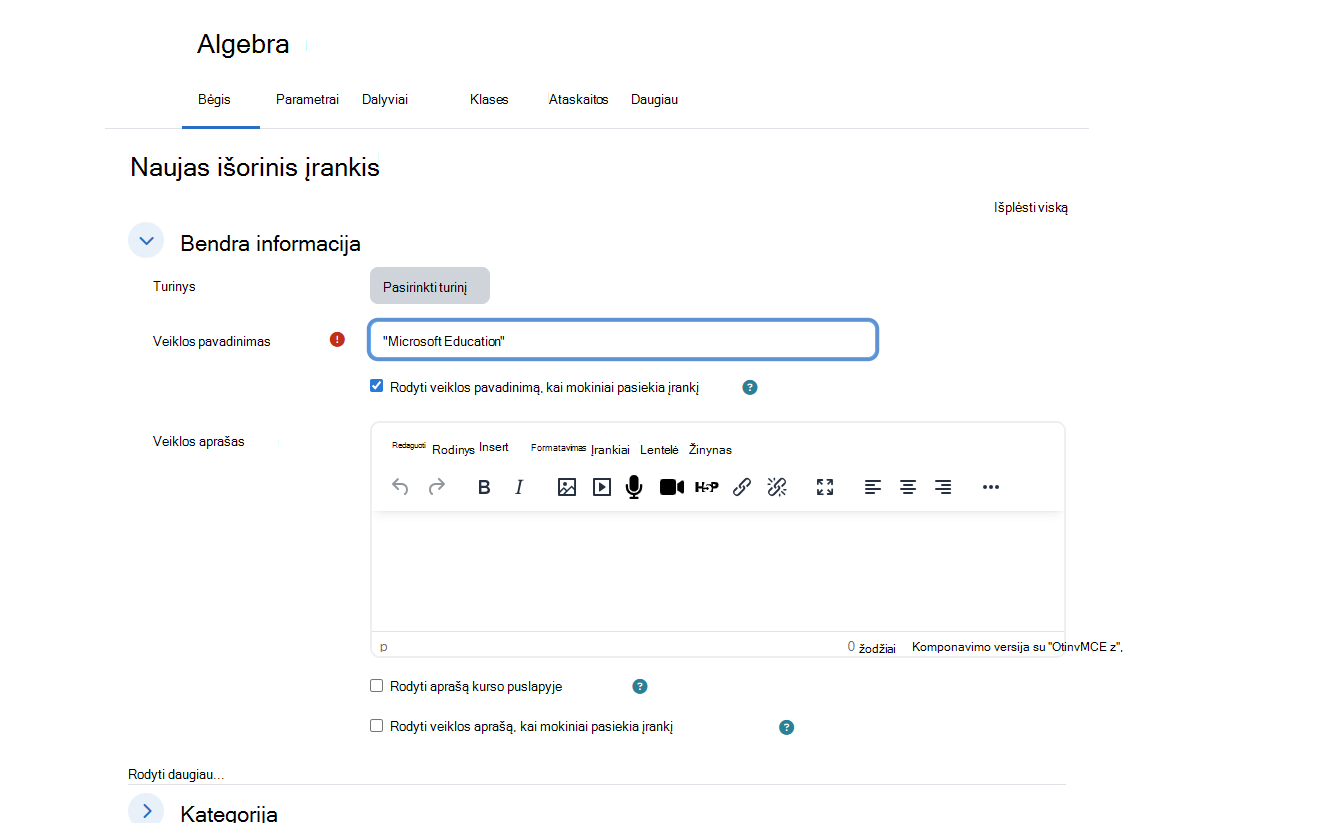
Task: Open the Įrankiai editor menu
Action: tap(610, 450)
